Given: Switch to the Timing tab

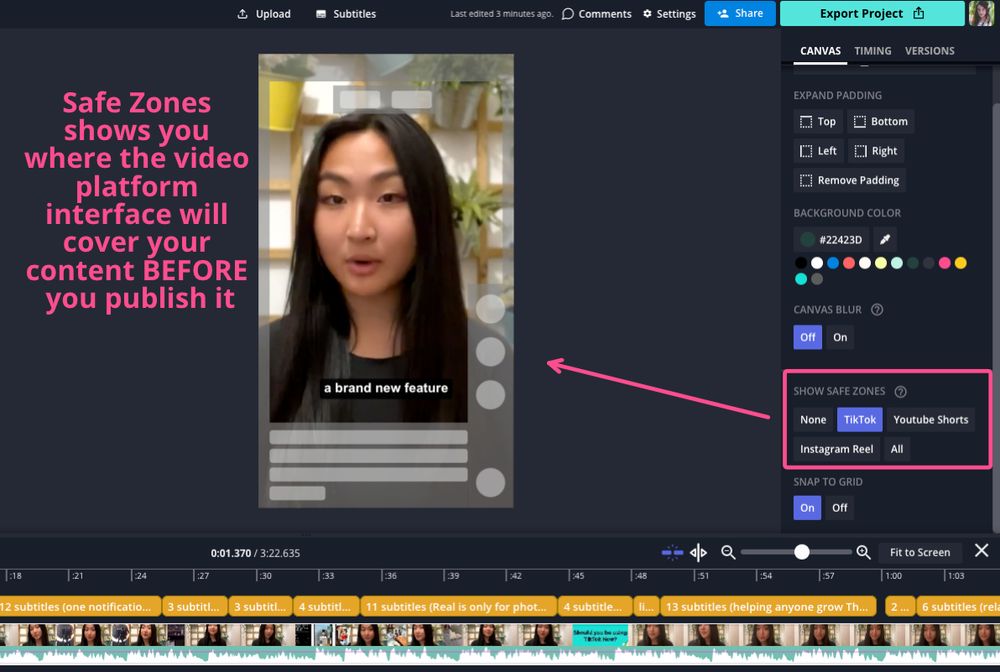Looking at the screenshot, I should [x=872, y=50].
